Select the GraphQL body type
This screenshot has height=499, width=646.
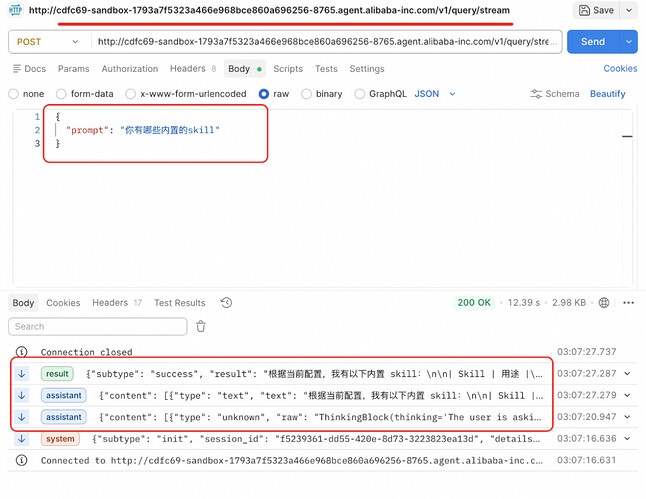coord(360,94)
